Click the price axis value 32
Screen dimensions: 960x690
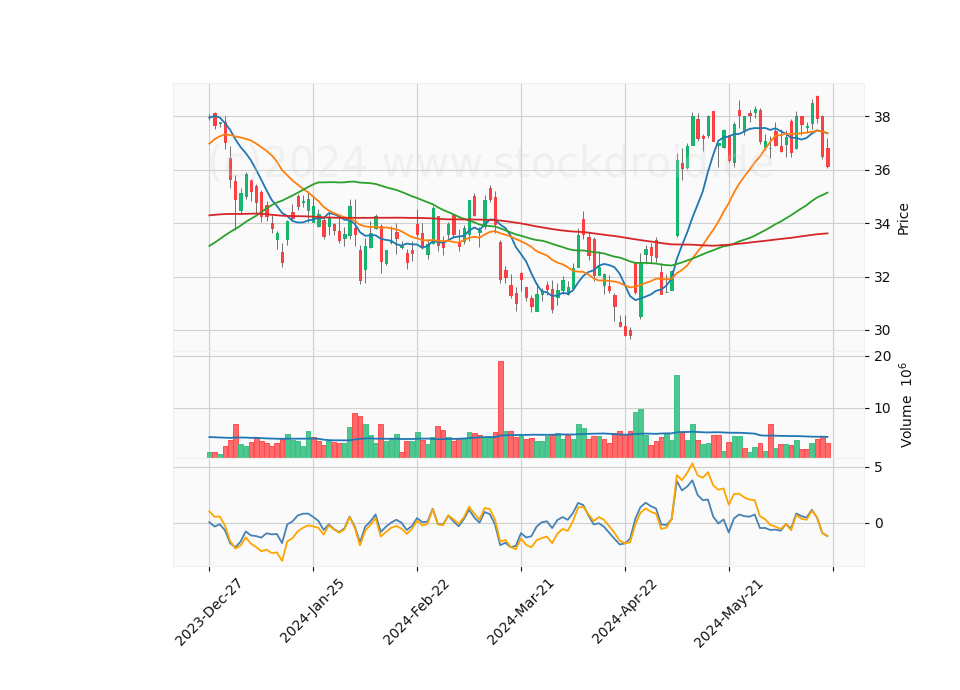[882, 277]
